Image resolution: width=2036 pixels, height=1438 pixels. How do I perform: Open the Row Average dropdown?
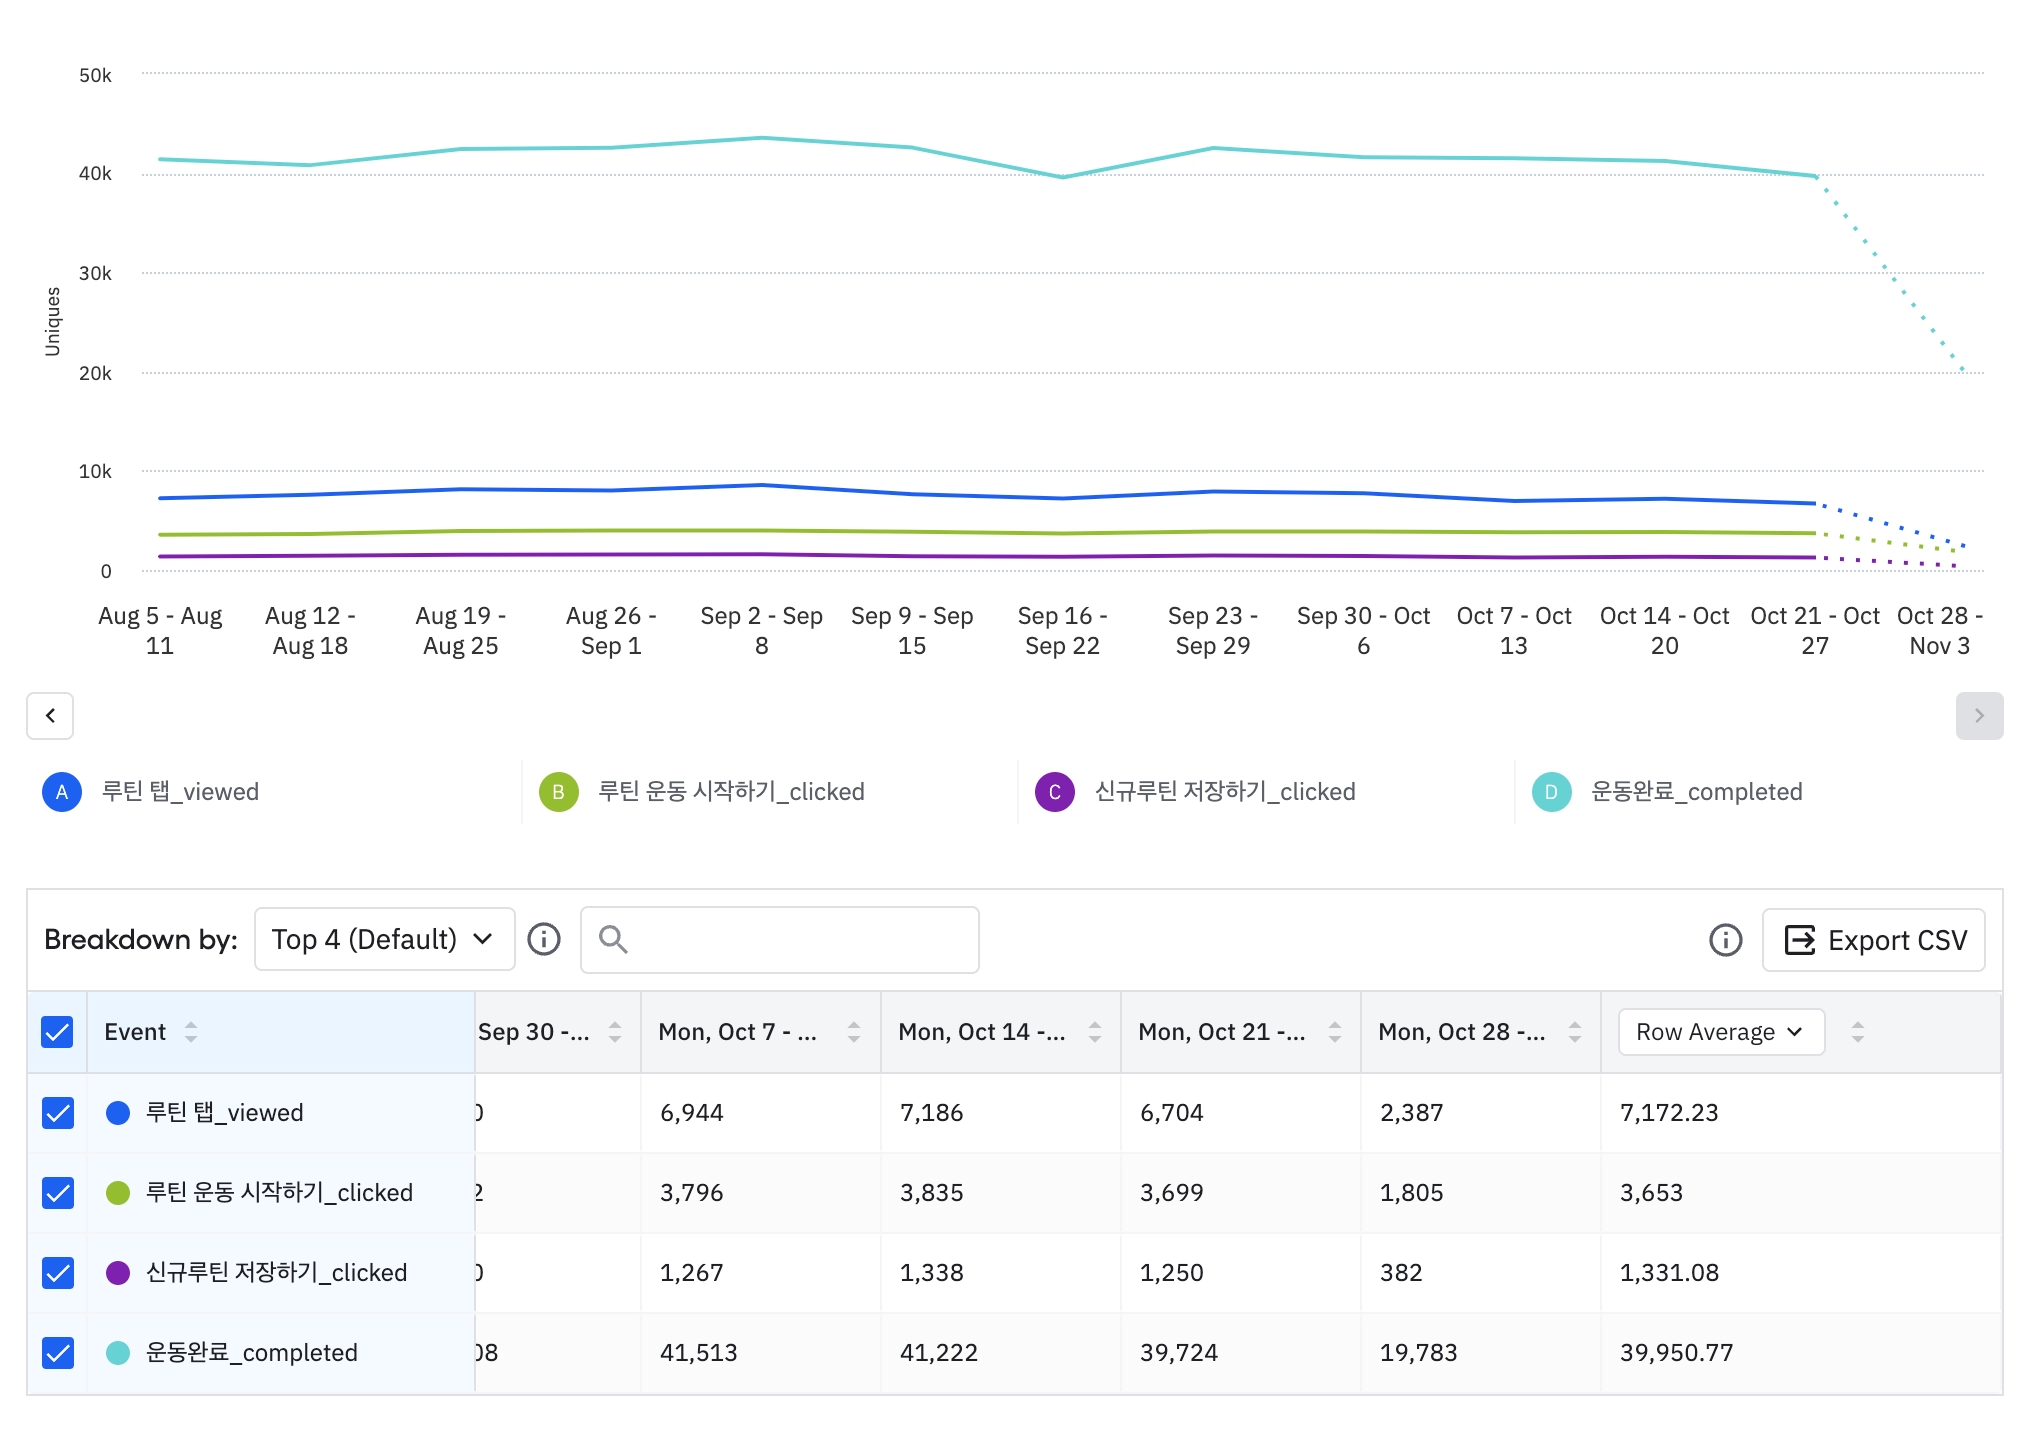[x=1720, y=1032]
